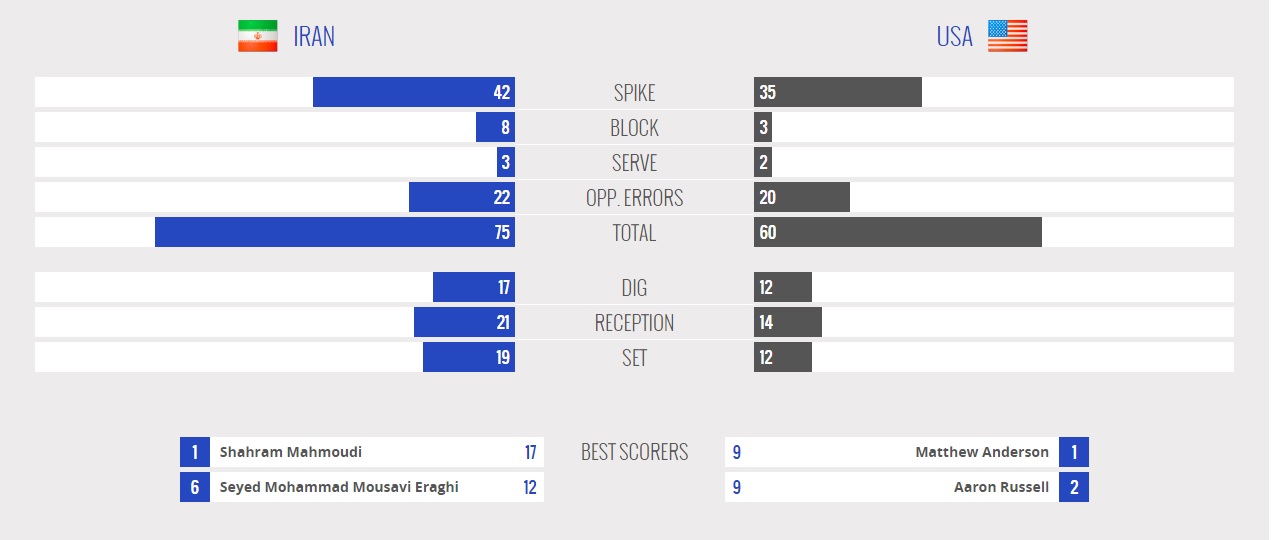Select the IRAN team name
Screen dimensions: 1272x540
(x=314, y=37)
